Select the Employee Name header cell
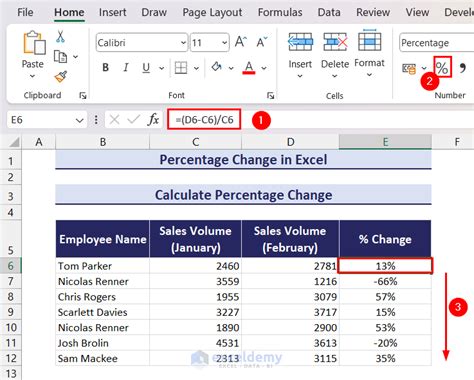 pyautogui.click(x=103, y=239)
